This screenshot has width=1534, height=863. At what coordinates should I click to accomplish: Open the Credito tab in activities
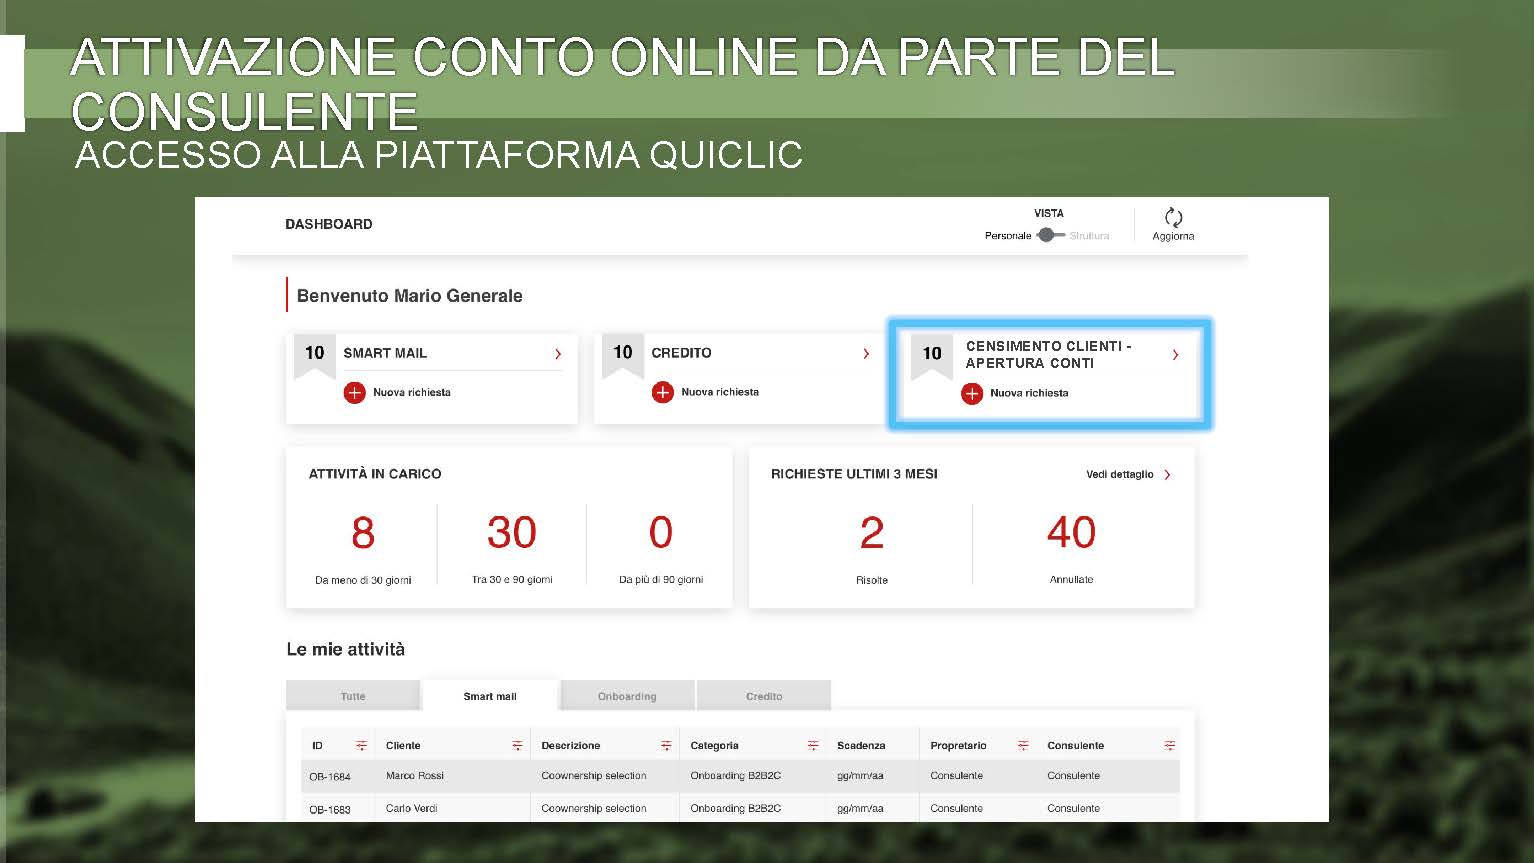(764, 695)
